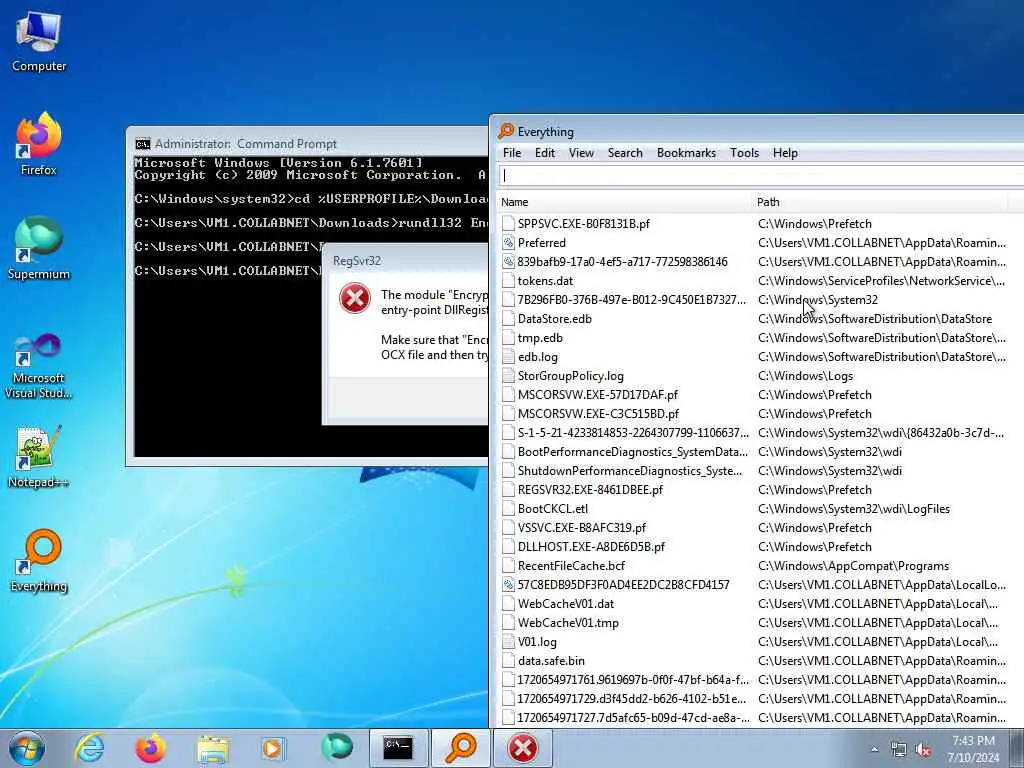Screen dimensions: 1024x768
Task: Sort results by Path column header
Action: tap(880, 202)
